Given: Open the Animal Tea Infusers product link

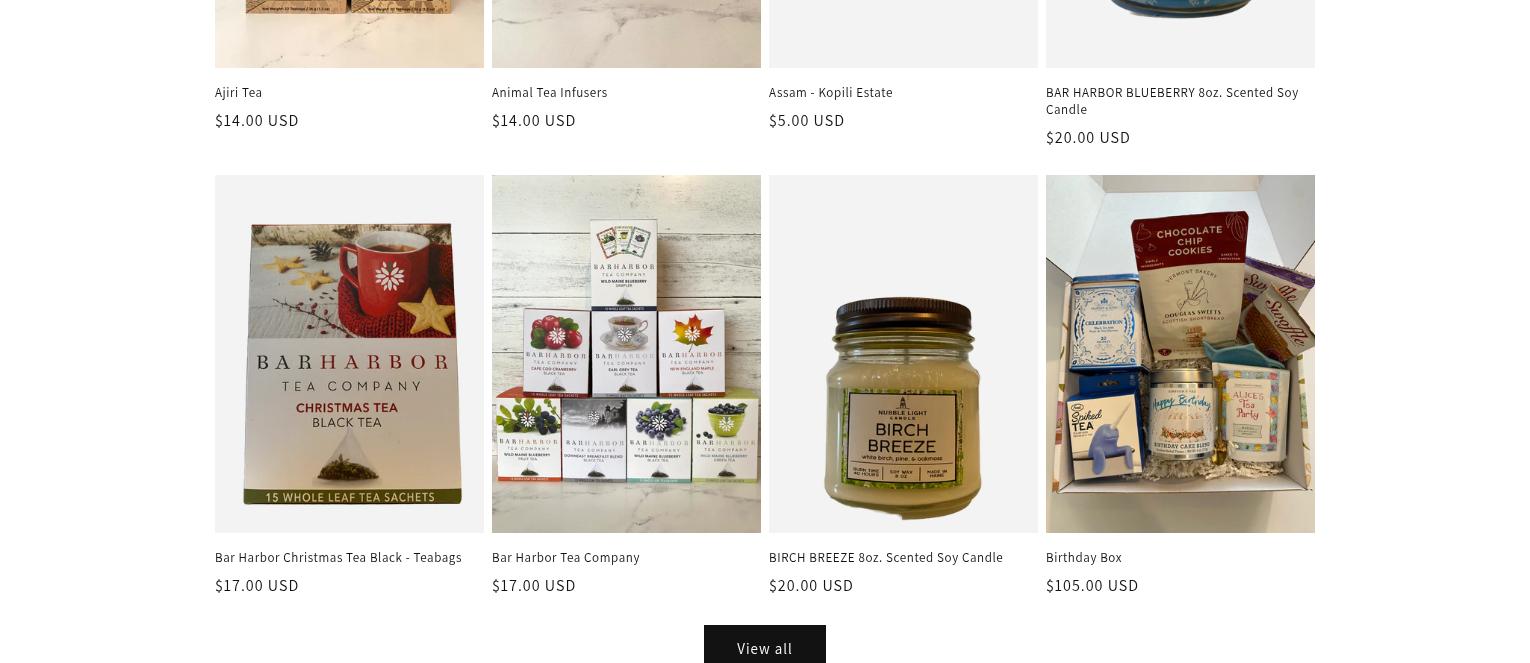Looking at the screenshot, I should tap(549, 93).
